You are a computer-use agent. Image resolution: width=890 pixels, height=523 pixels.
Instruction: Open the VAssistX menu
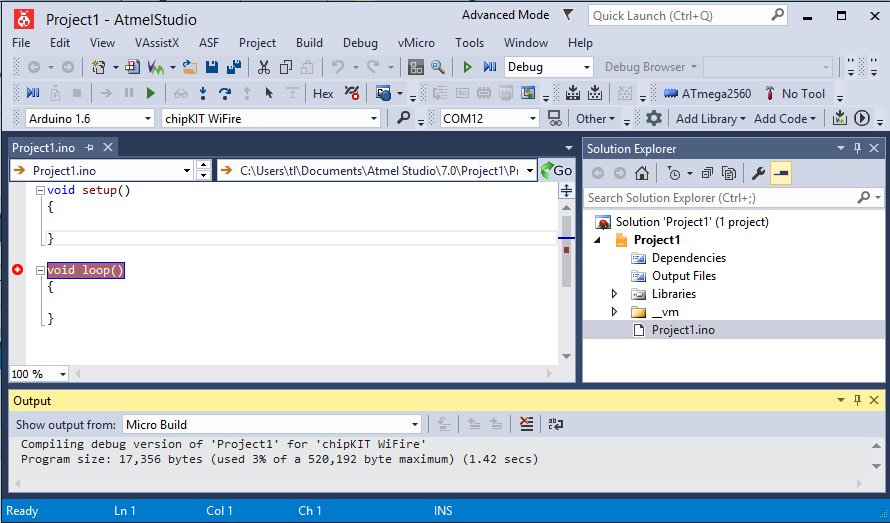[x=157, y=43]
